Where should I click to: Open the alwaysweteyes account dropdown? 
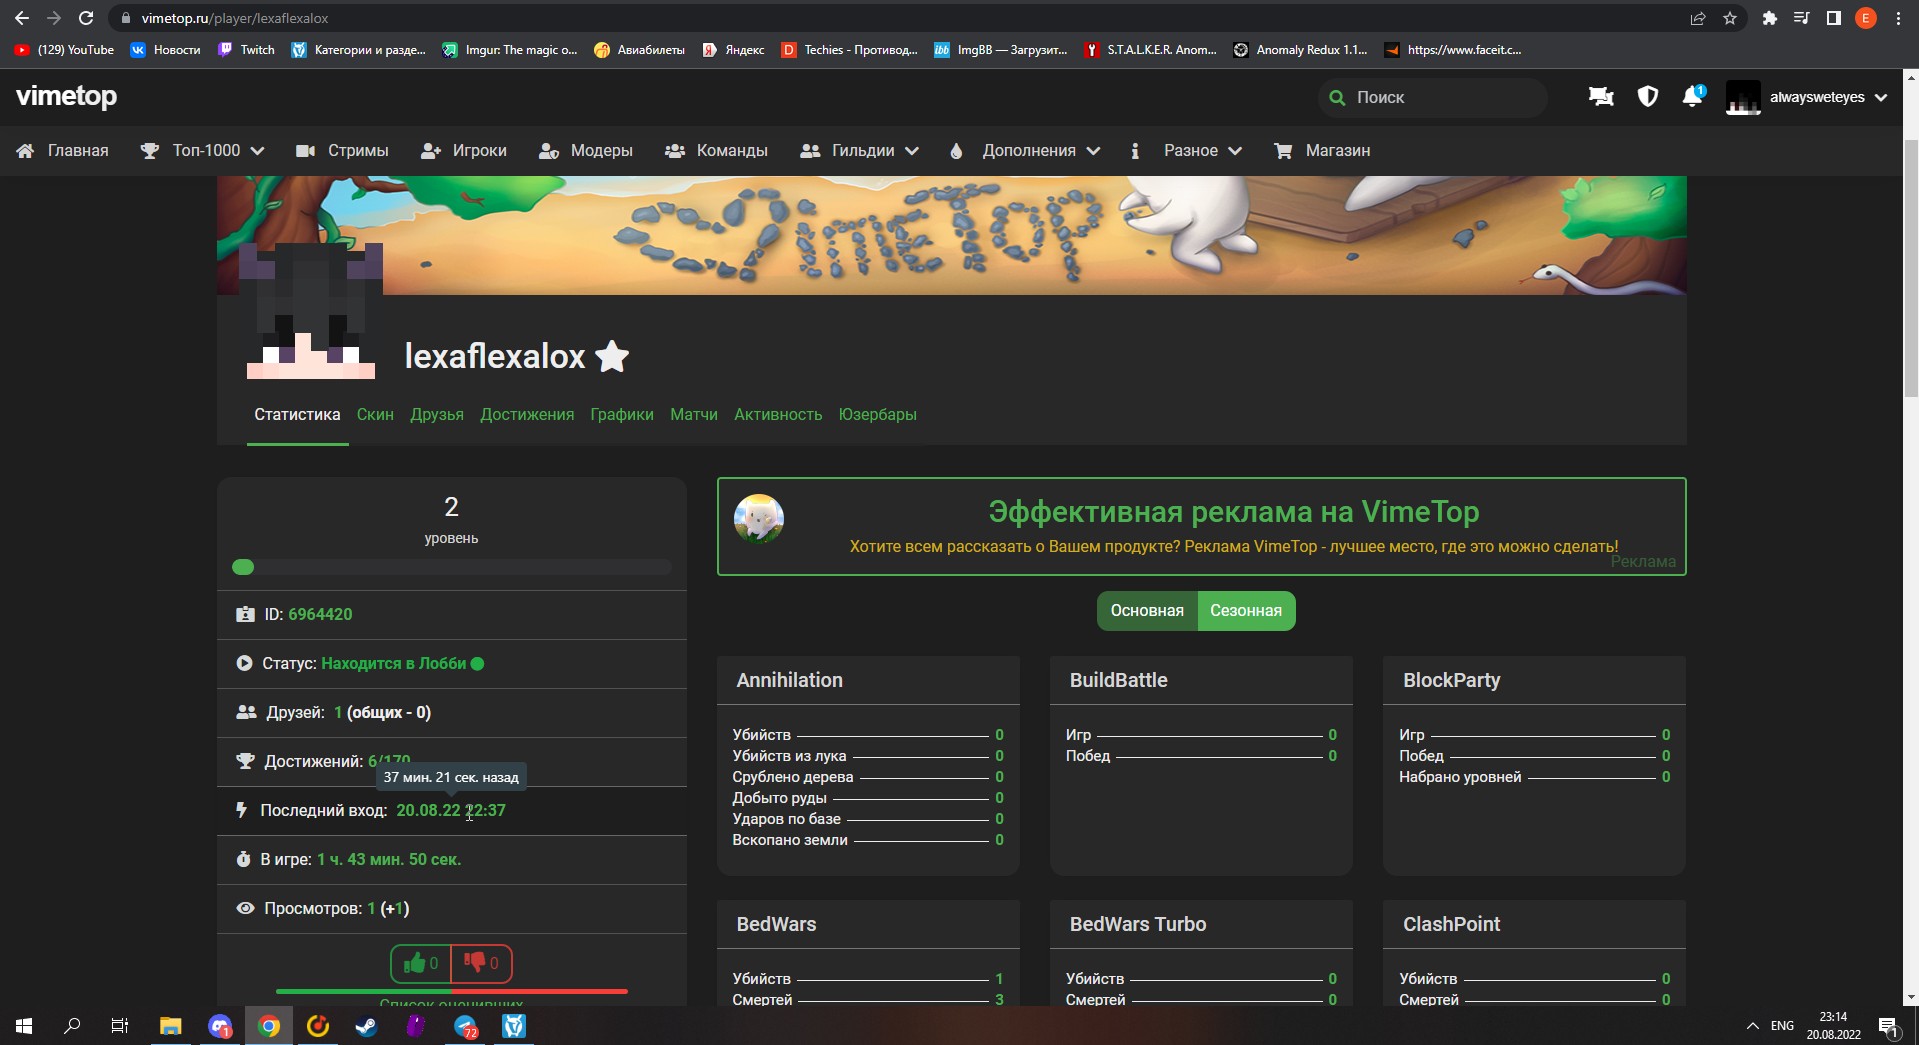point(1808,97)
